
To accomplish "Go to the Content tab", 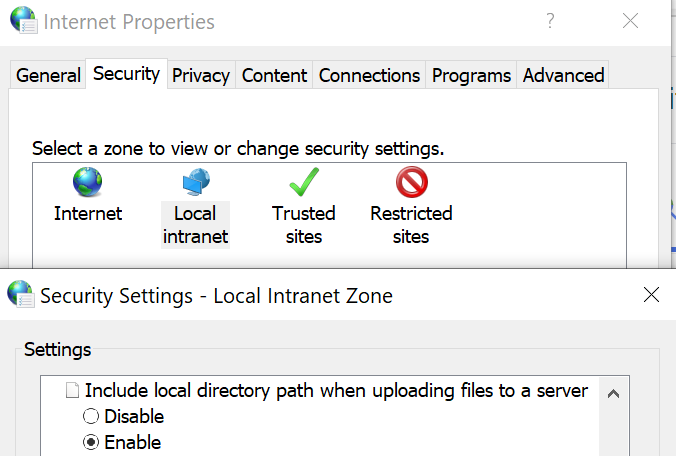I will pyautogui.click(x=275, y=75).
